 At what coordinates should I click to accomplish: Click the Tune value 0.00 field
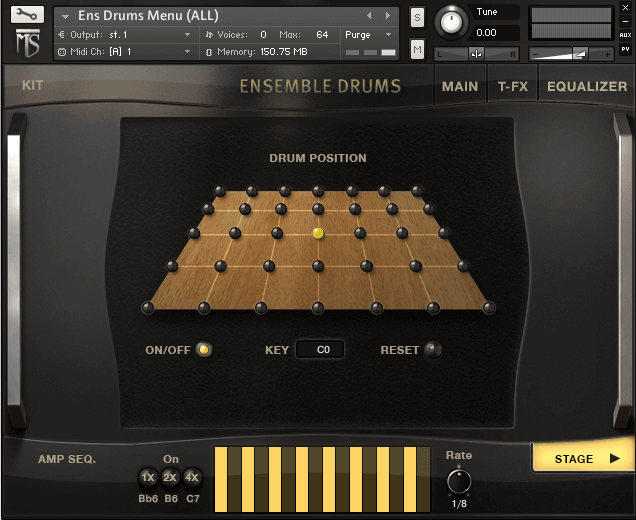coord(492,32)
